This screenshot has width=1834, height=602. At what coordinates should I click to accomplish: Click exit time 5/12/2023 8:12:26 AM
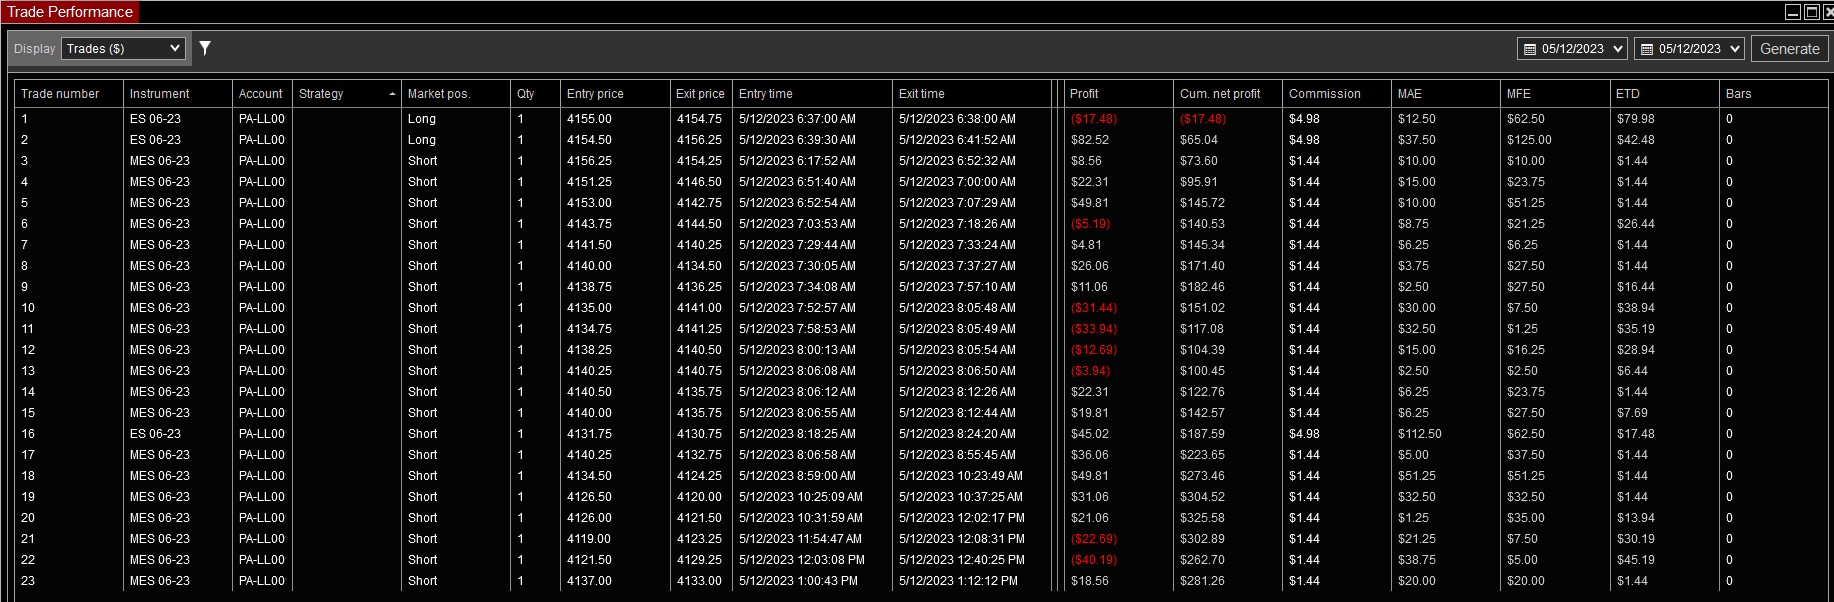point(957,392)
